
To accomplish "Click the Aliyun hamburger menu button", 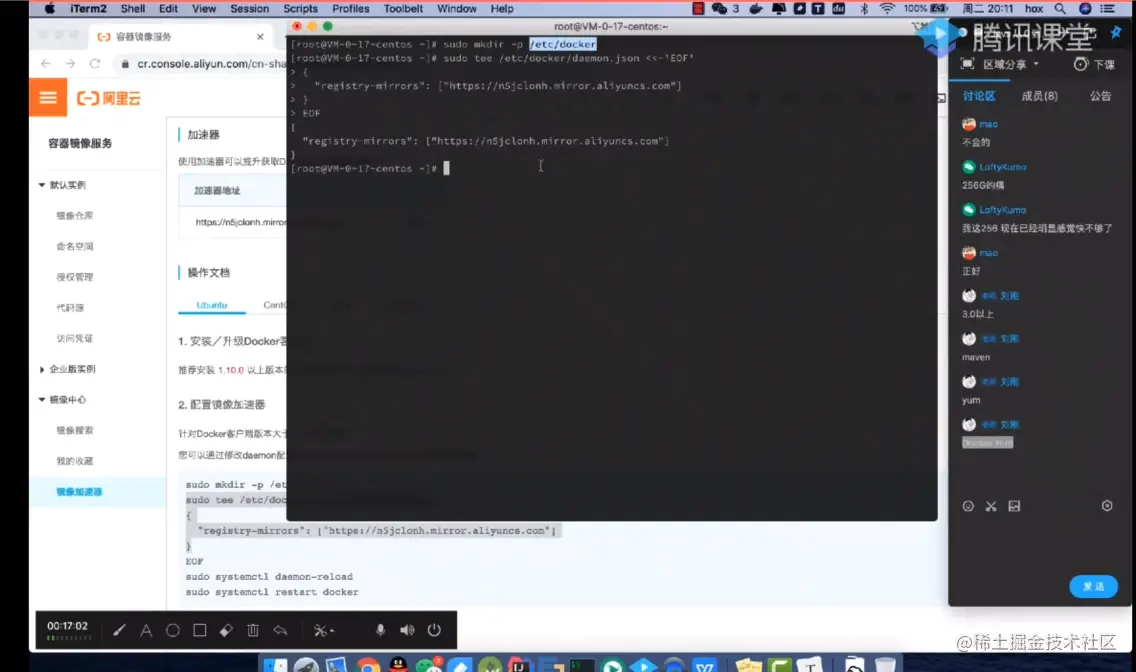I will (48, 98).
